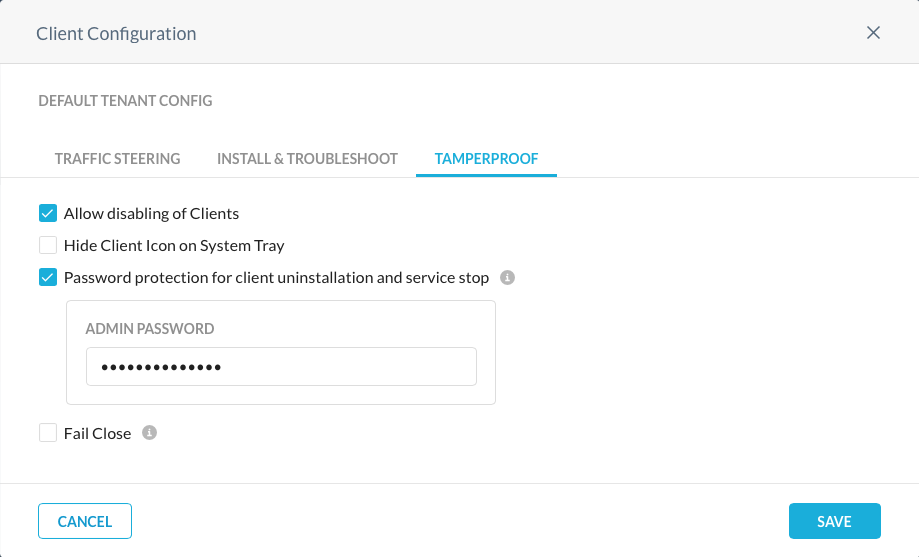Click the Allow disabling of Clients label text

click(x=151, y=213)
